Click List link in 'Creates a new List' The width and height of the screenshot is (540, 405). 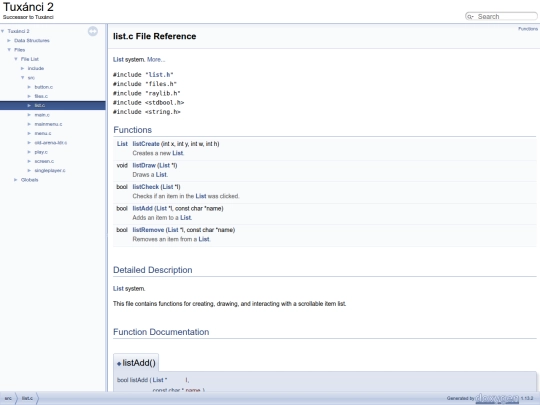178,153
